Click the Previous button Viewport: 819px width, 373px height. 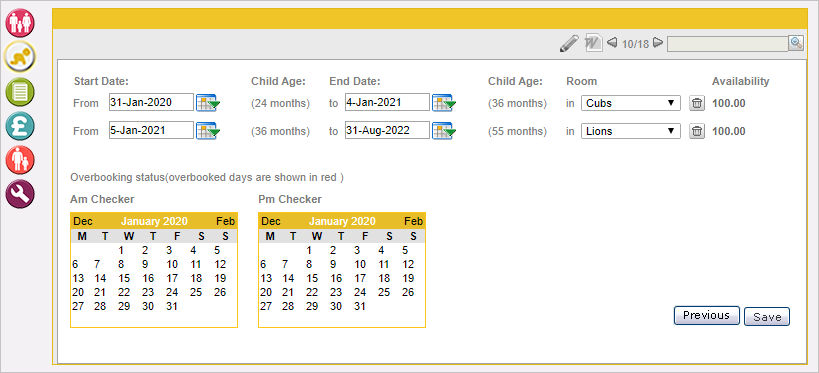[x=706, y=316]
